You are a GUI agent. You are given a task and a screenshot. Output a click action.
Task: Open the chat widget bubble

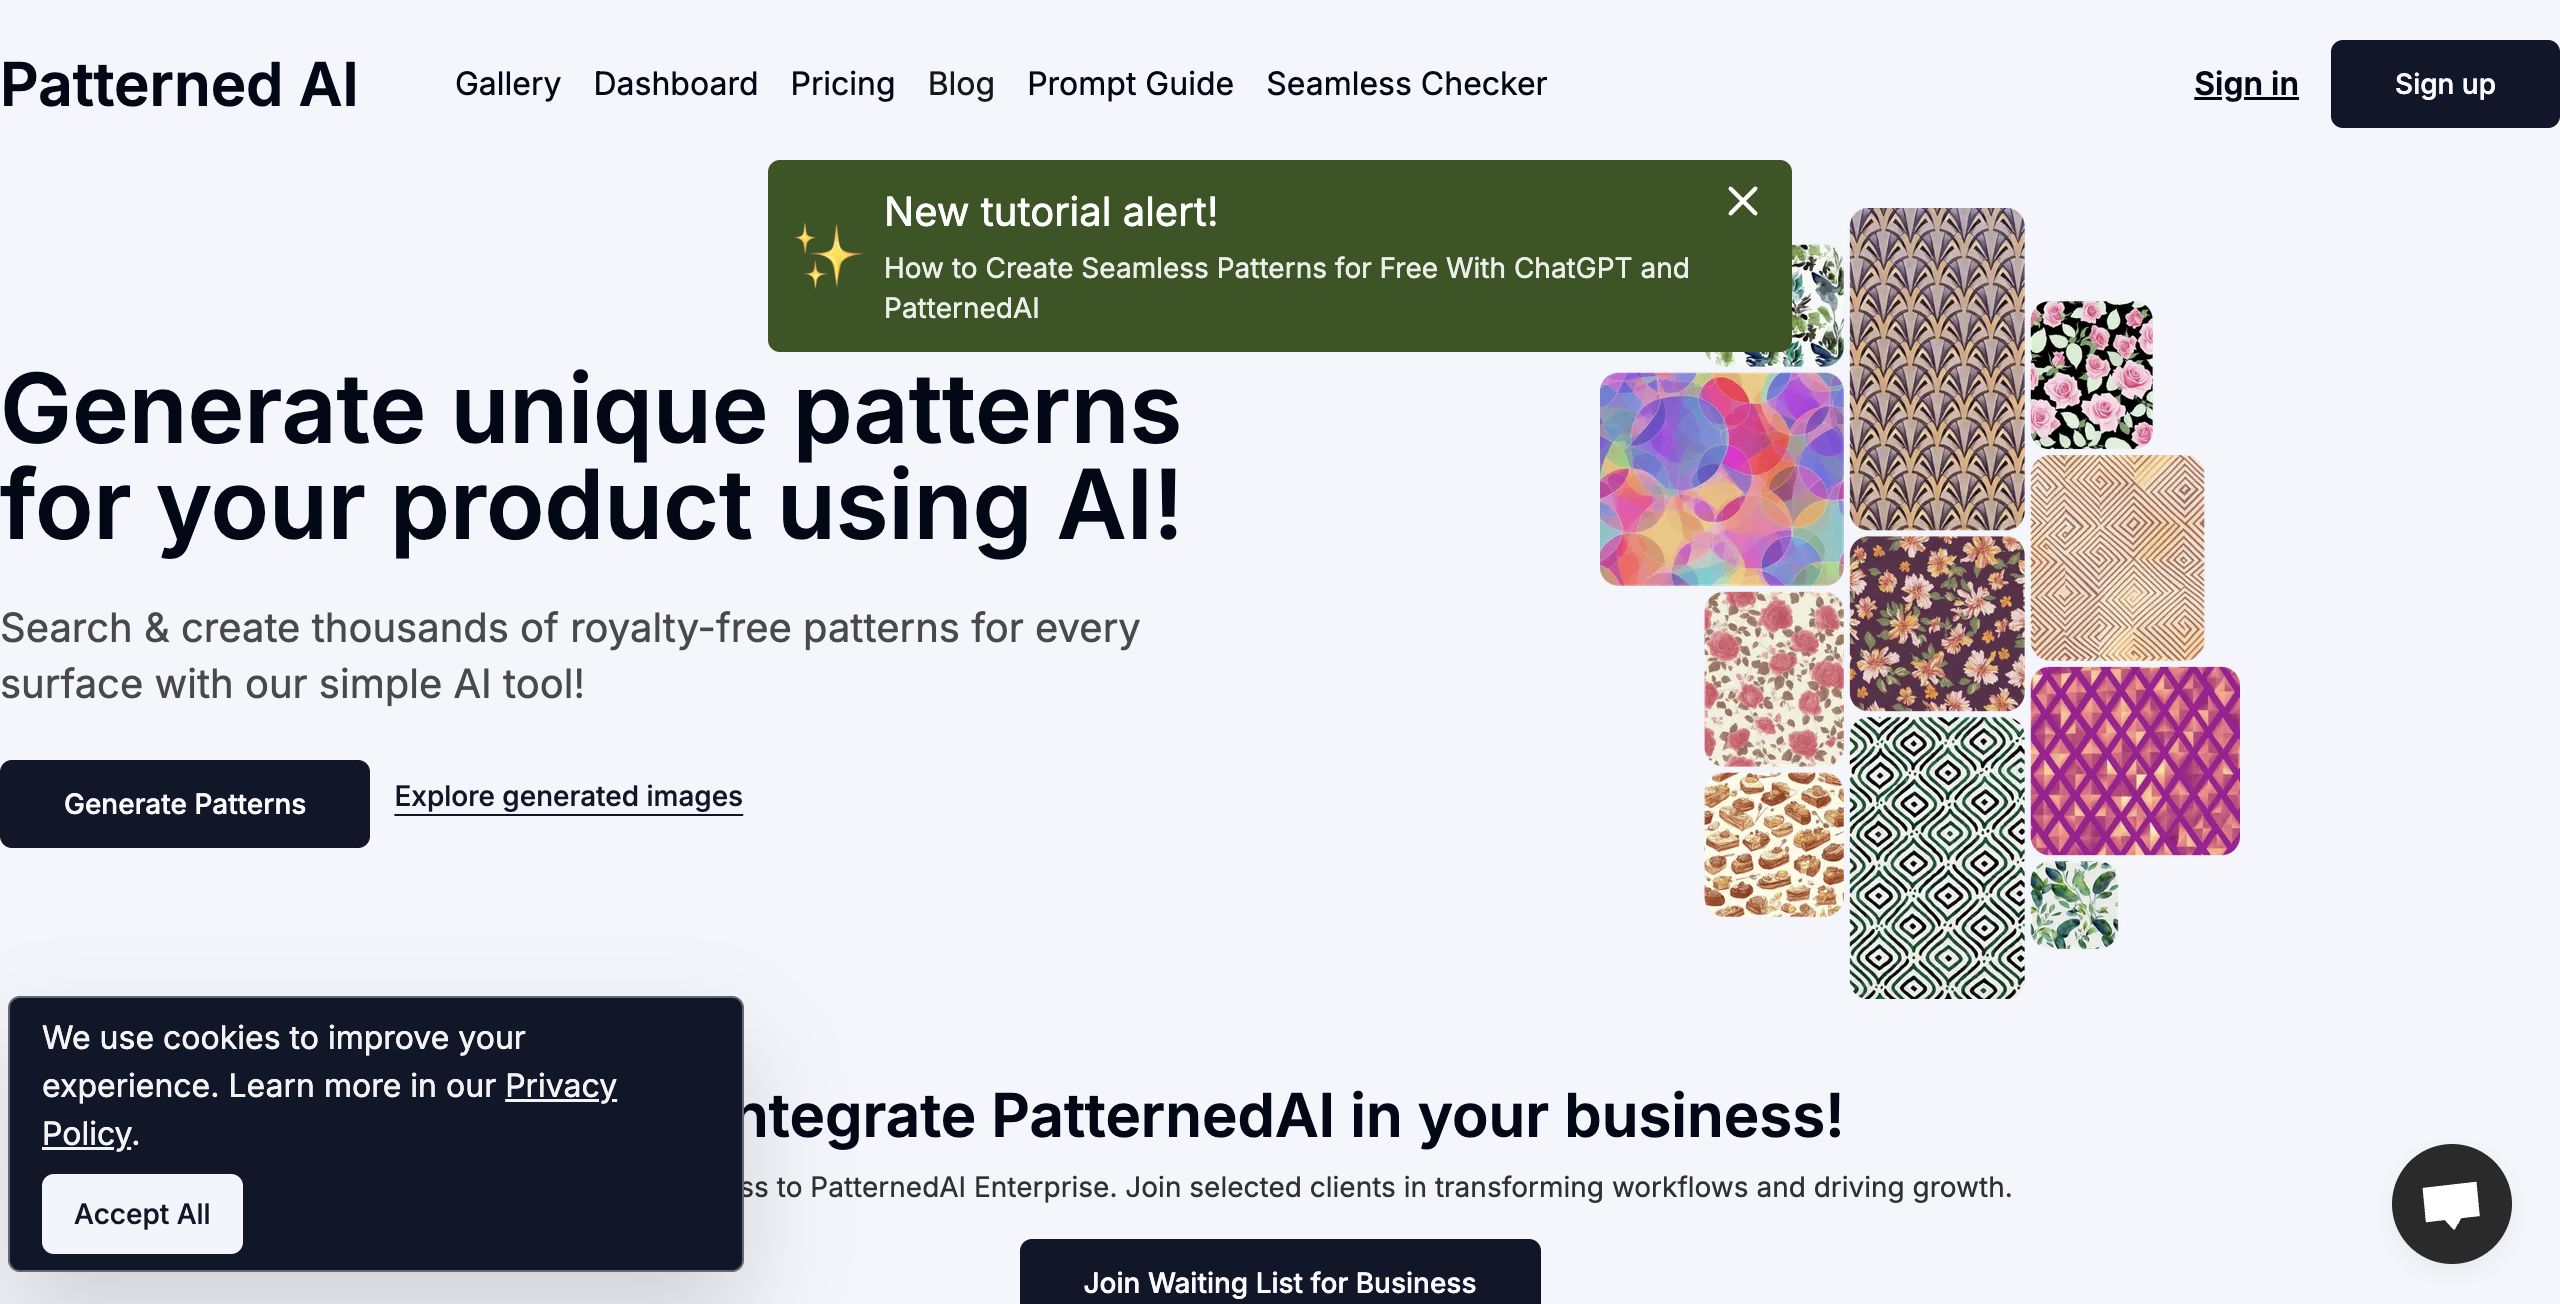(x=2450, y=1203)
